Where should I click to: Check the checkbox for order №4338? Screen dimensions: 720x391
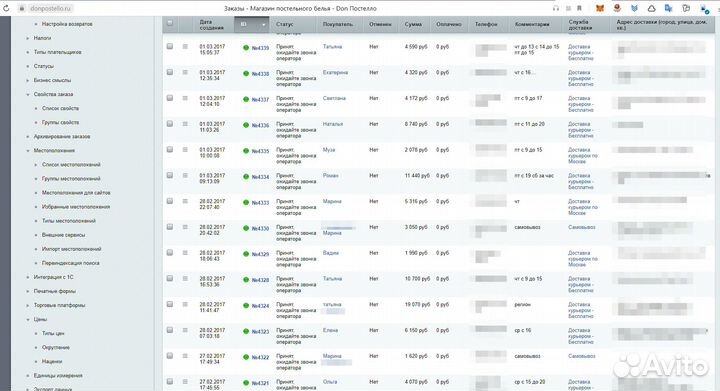click(170, 72)
